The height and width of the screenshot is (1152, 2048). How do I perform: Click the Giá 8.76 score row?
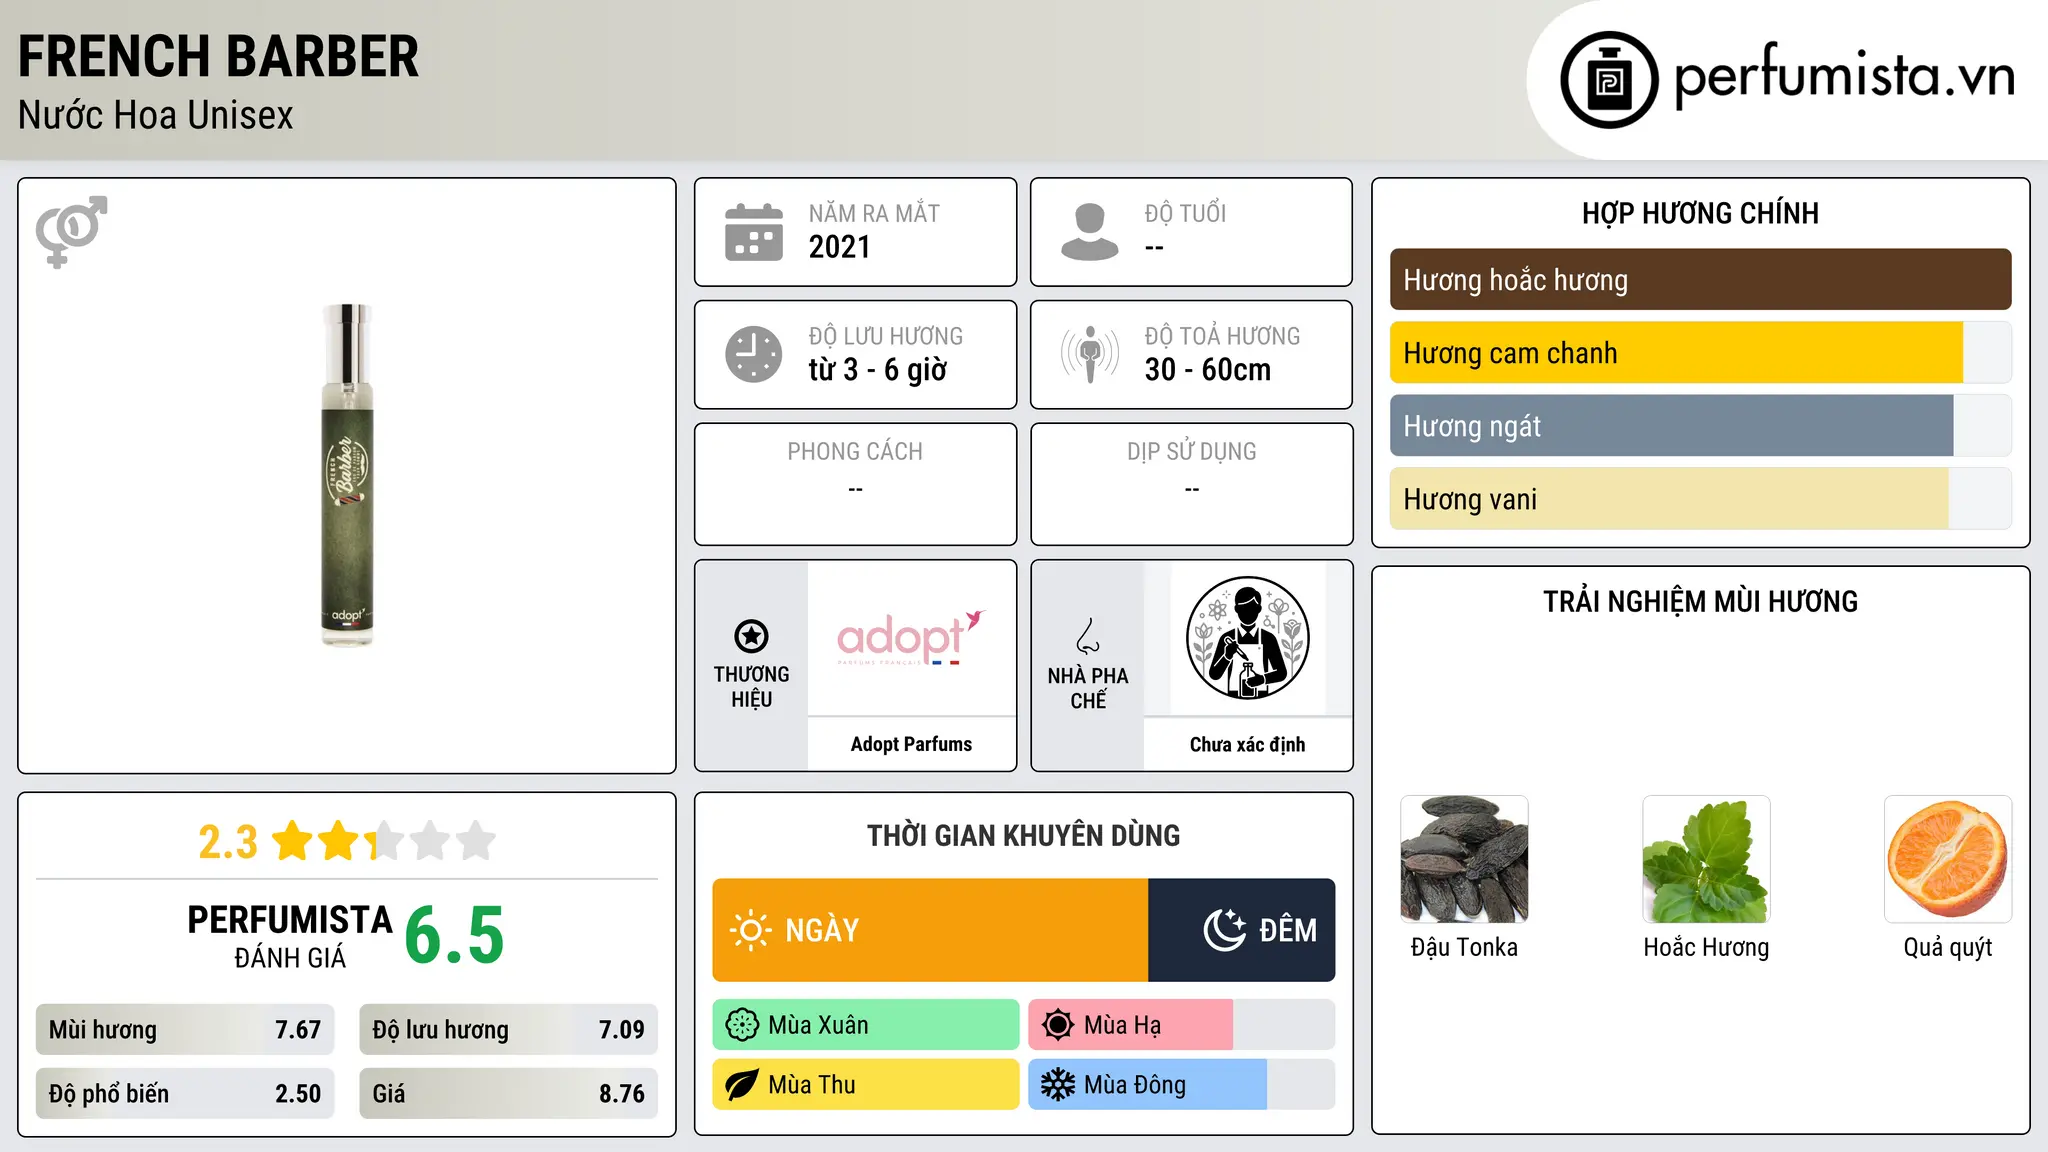click(508, 1094)
